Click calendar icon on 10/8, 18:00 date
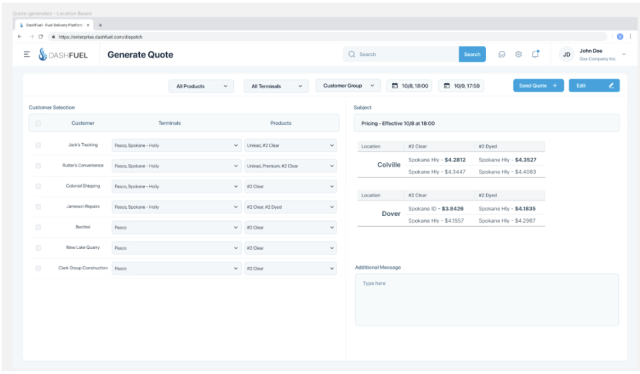The image size is (640, 374). click(395, 86)
